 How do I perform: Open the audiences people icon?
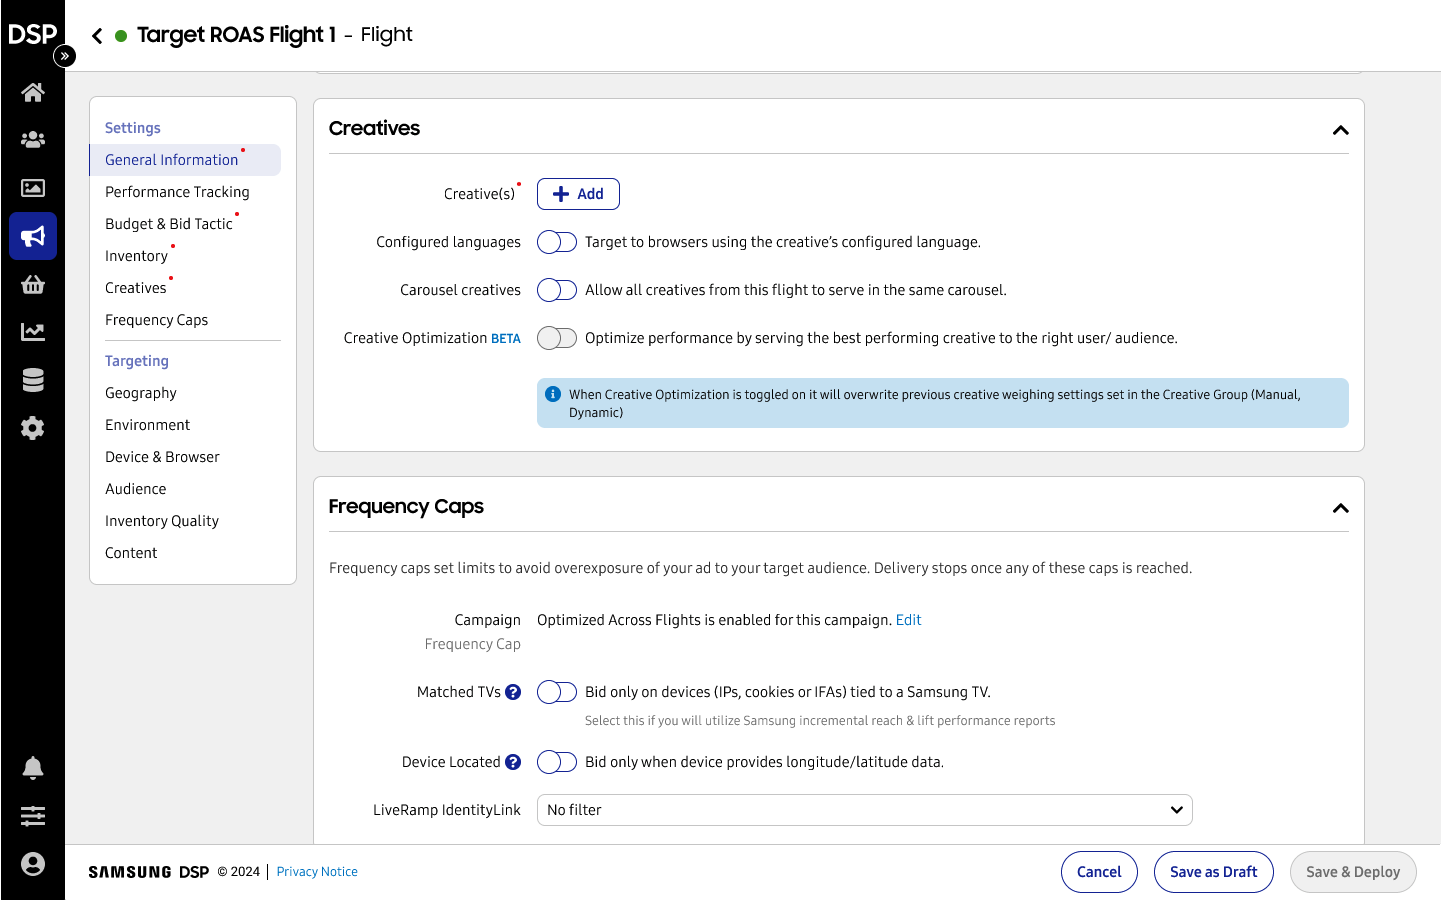click(x=33, y=140)
